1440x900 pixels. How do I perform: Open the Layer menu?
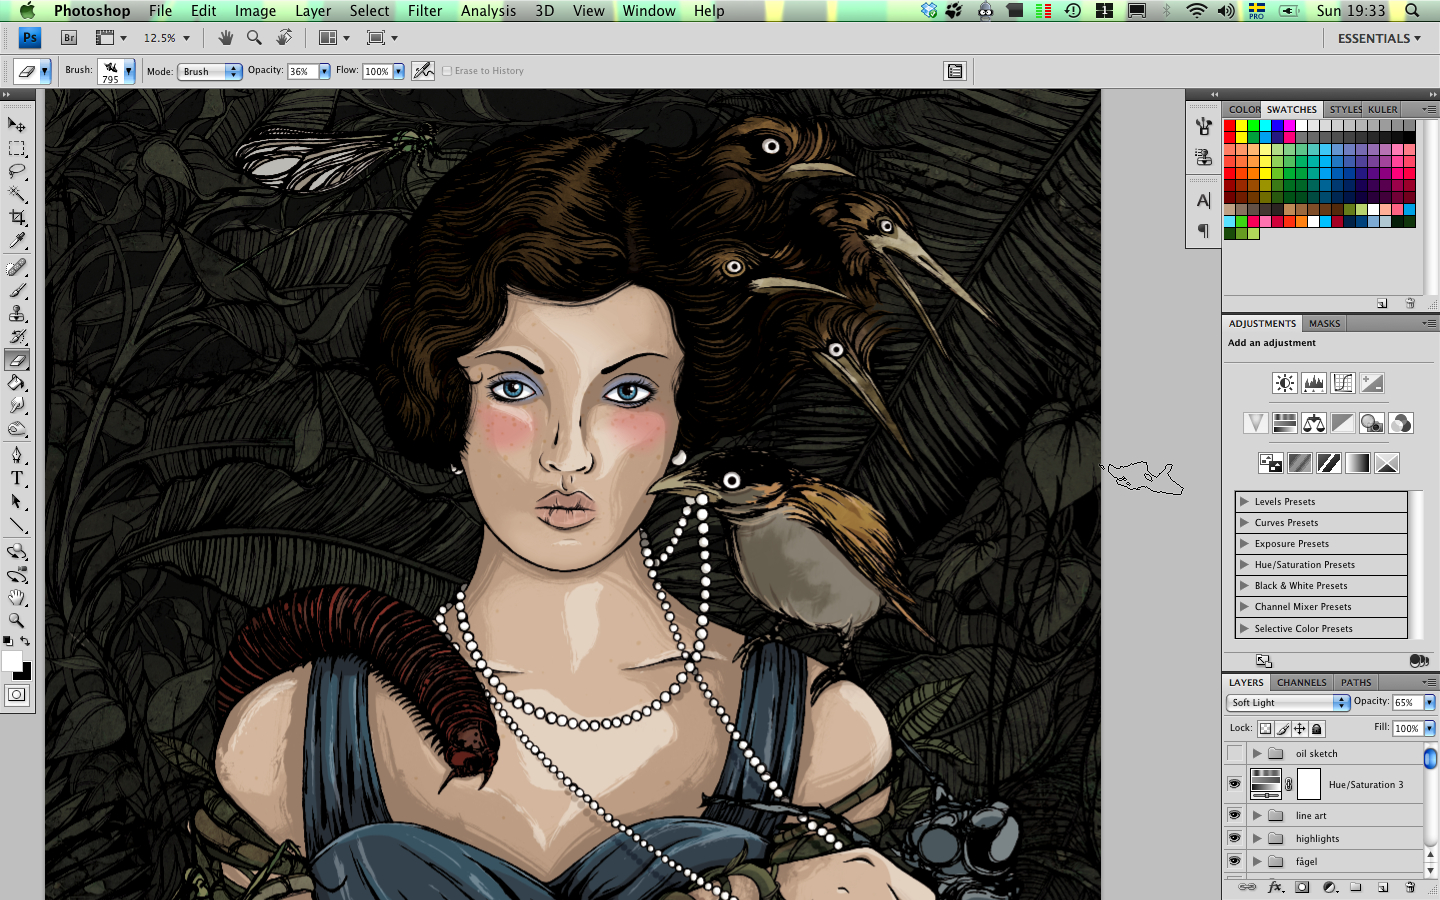pyautogui.click(x=313, y=10)
